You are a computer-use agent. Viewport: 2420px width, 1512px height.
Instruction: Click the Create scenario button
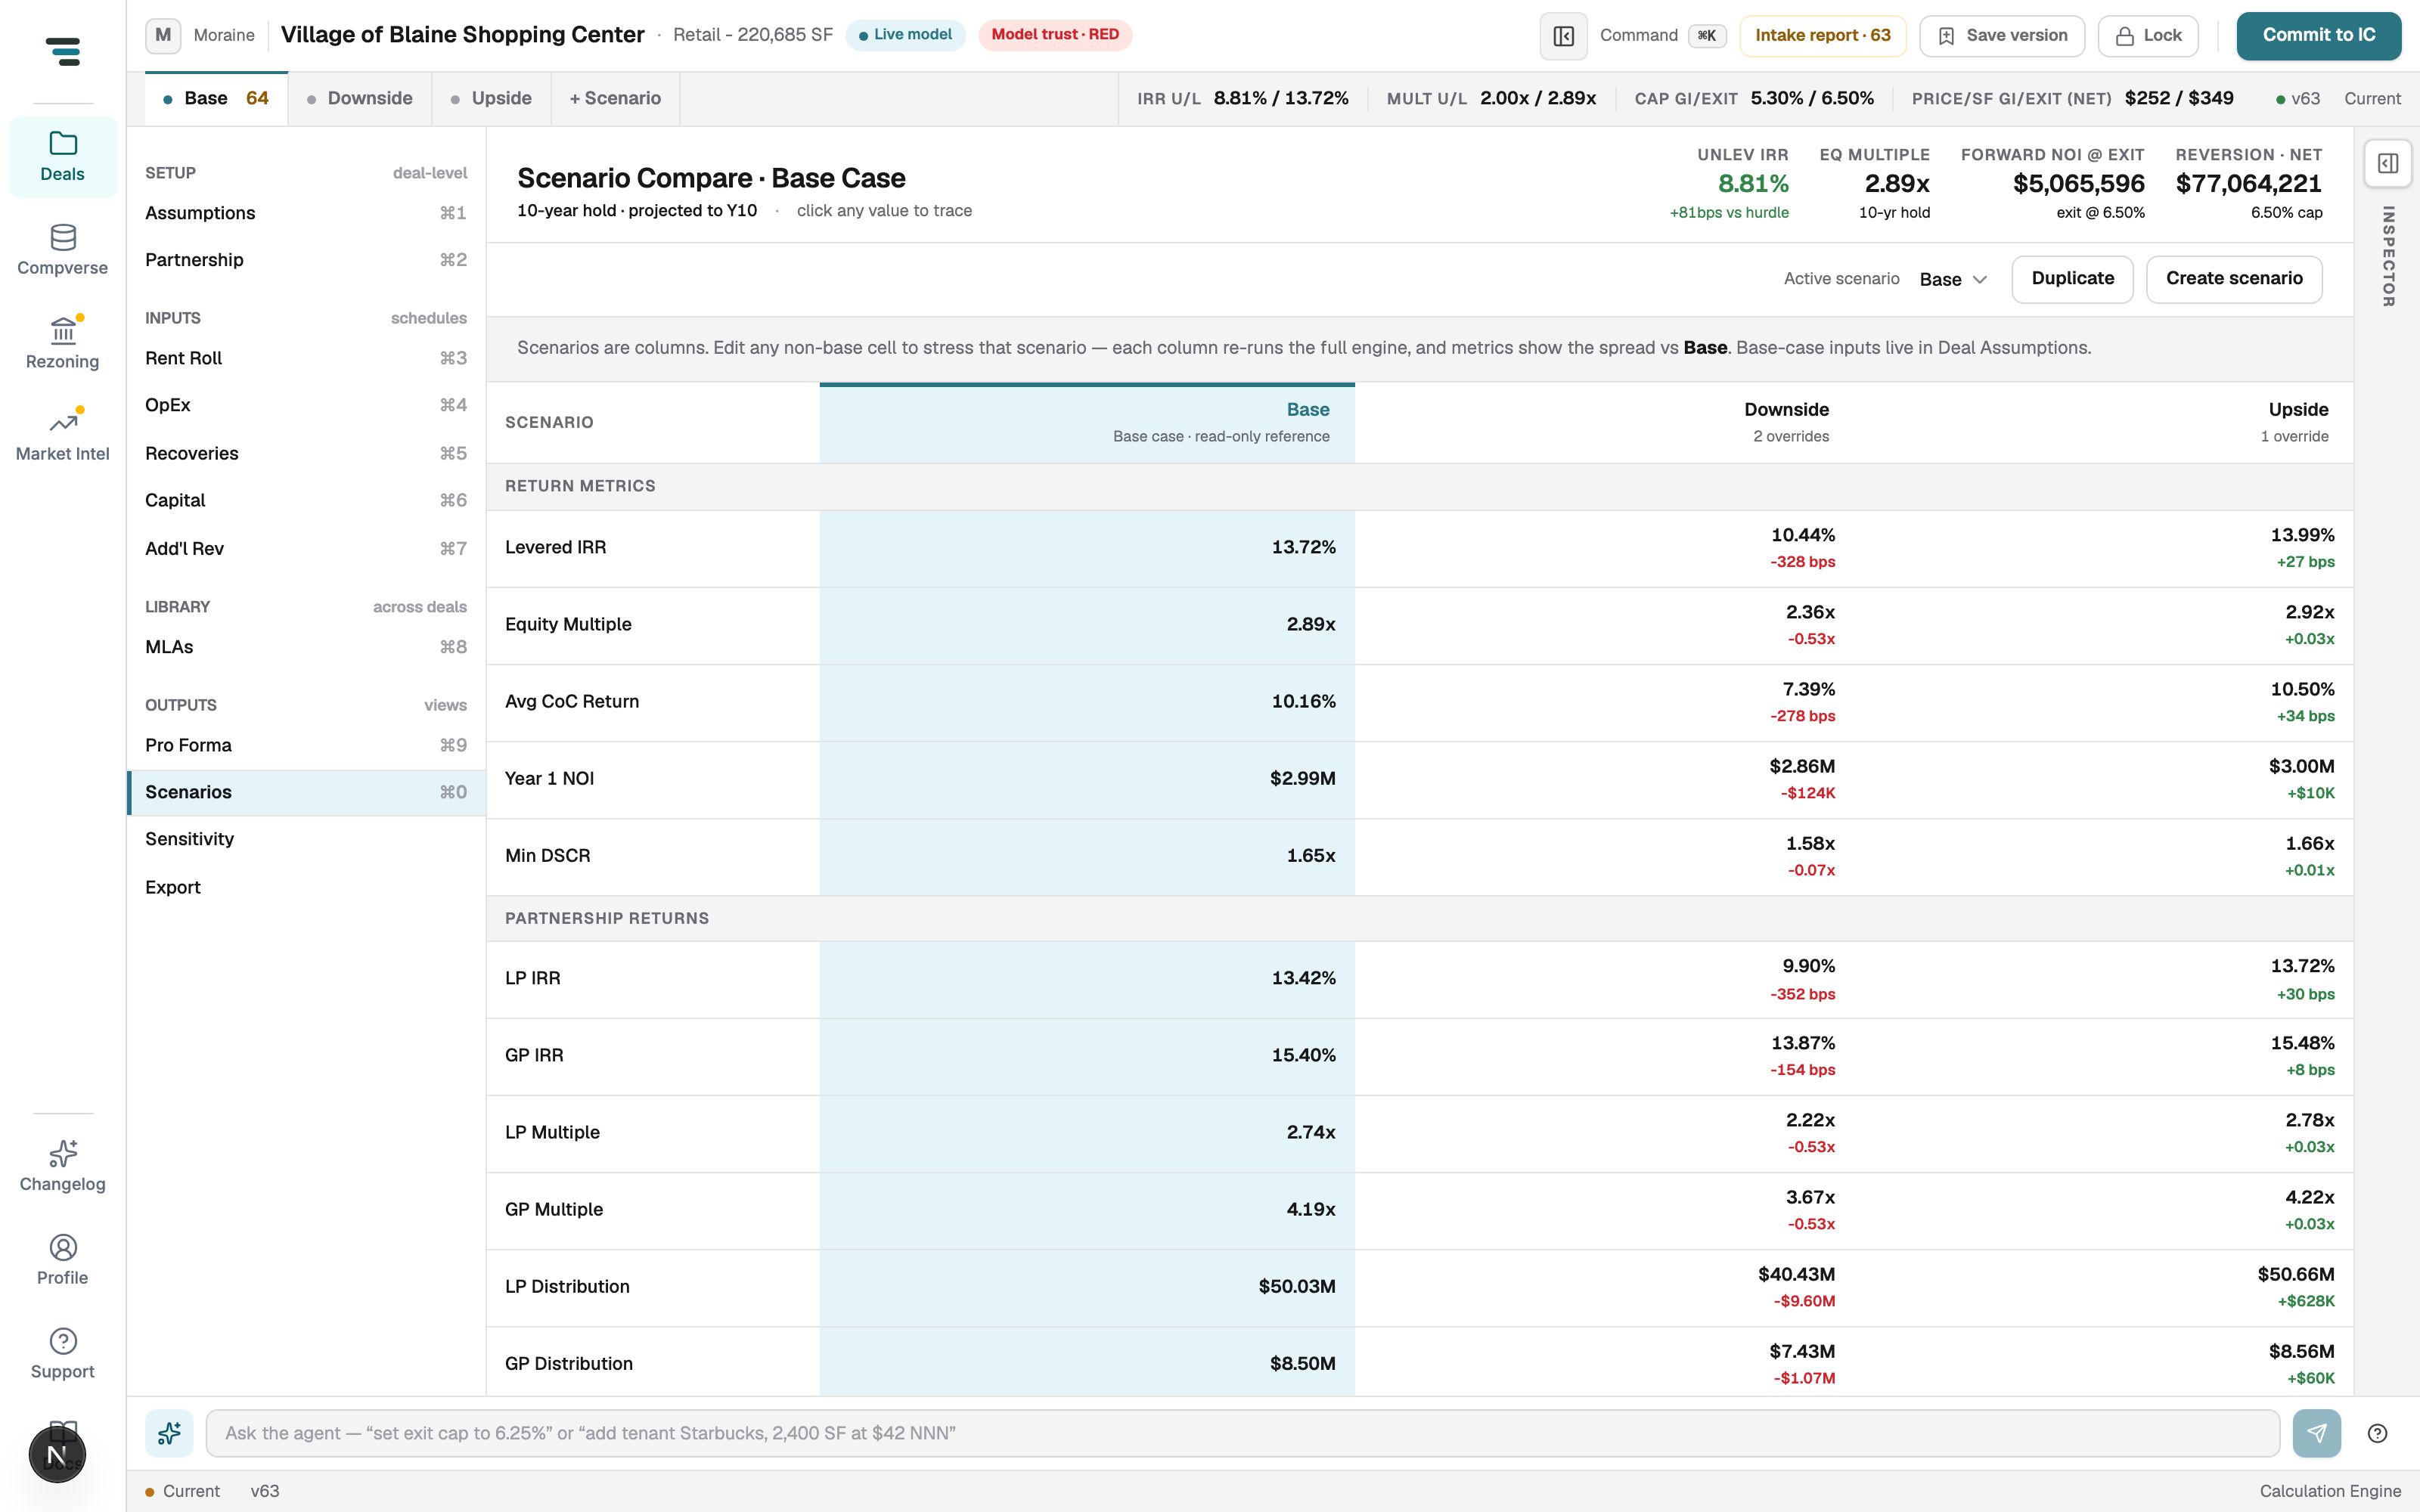[x=2234, y=279]
